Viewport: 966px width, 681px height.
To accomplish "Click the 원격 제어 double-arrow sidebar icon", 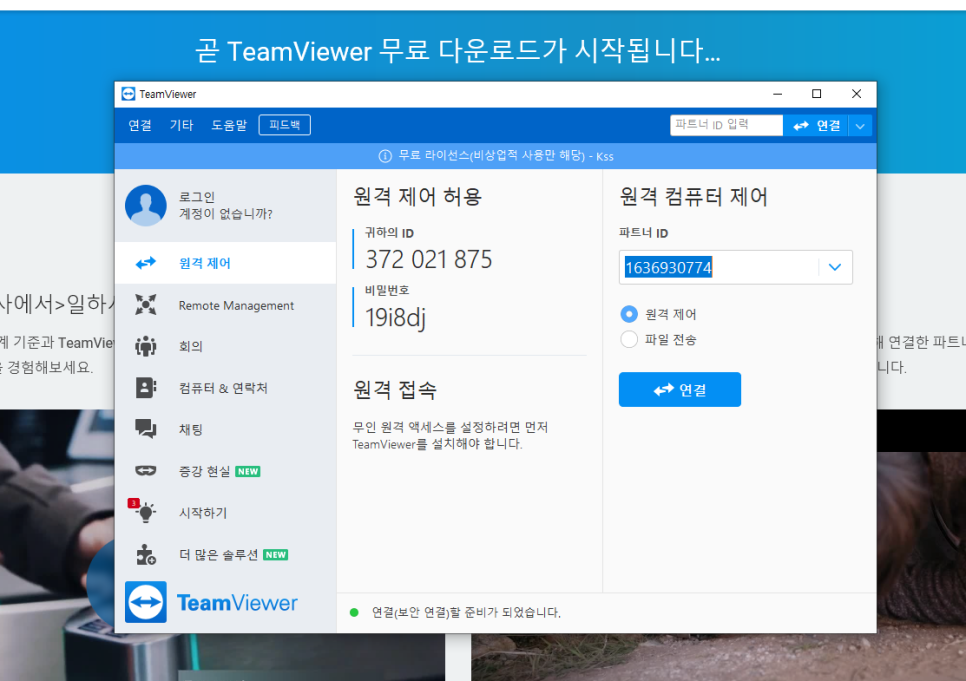I will coord(146,263).
